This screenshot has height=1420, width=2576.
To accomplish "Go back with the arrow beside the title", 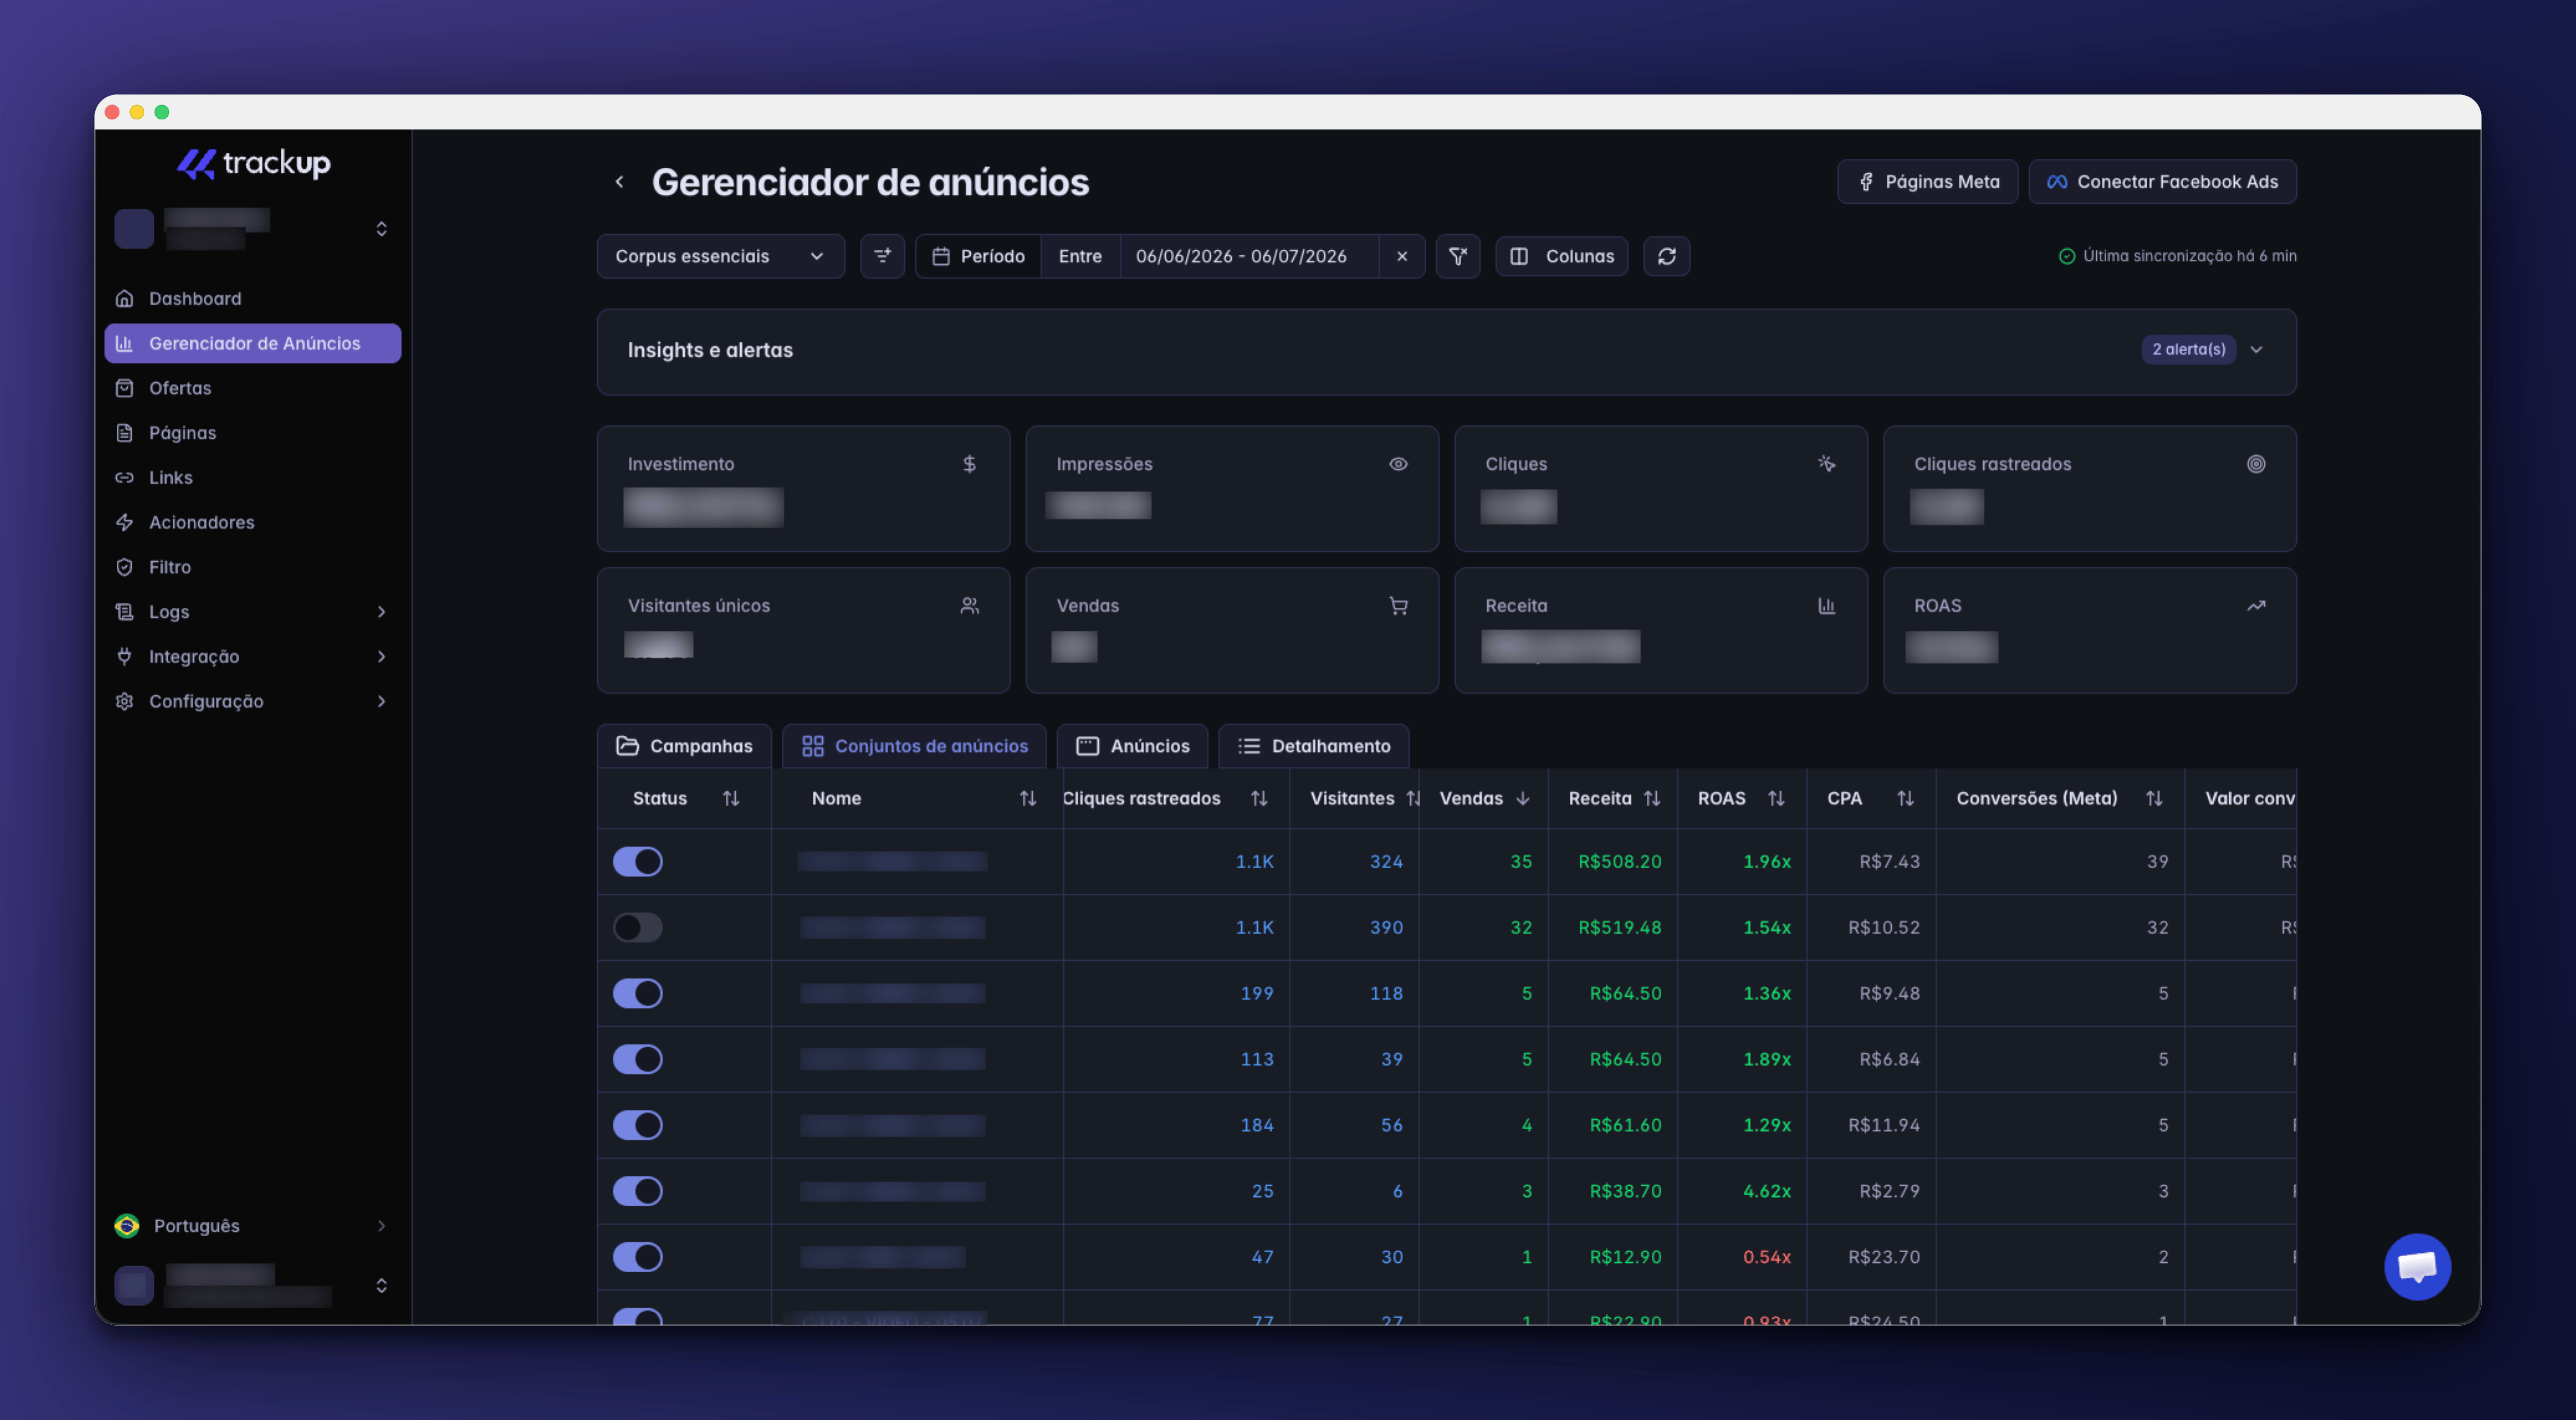I will pyautogui.click(x=620, y=182).
